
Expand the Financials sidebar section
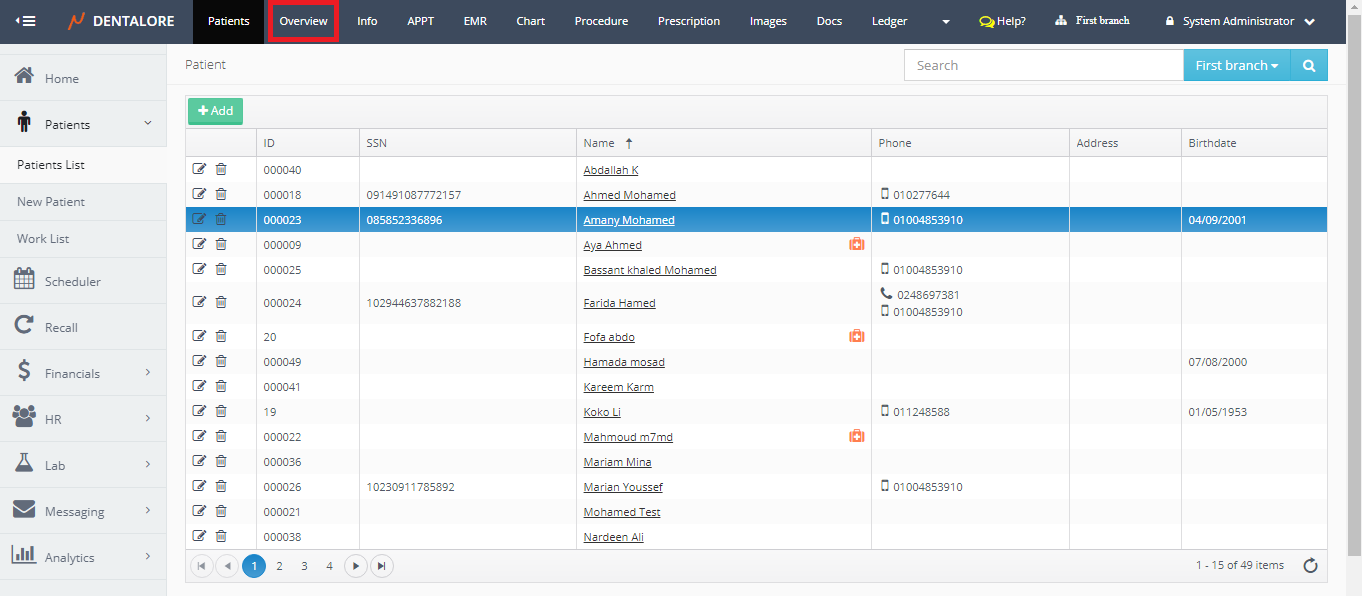tap(83, 373)
